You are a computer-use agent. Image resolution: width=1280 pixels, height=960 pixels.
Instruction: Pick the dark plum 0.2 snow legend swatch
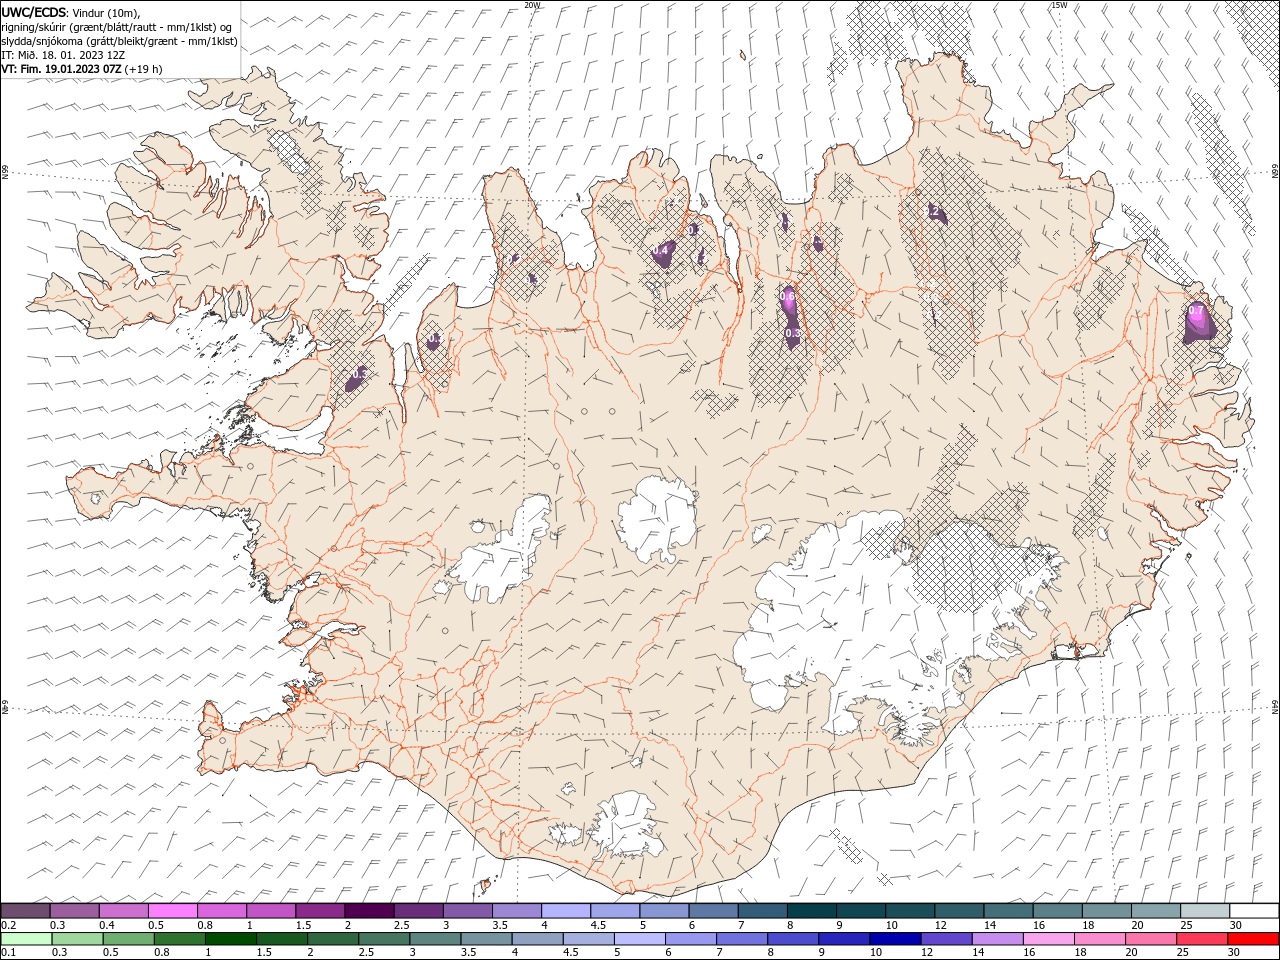tap(26, 911)
